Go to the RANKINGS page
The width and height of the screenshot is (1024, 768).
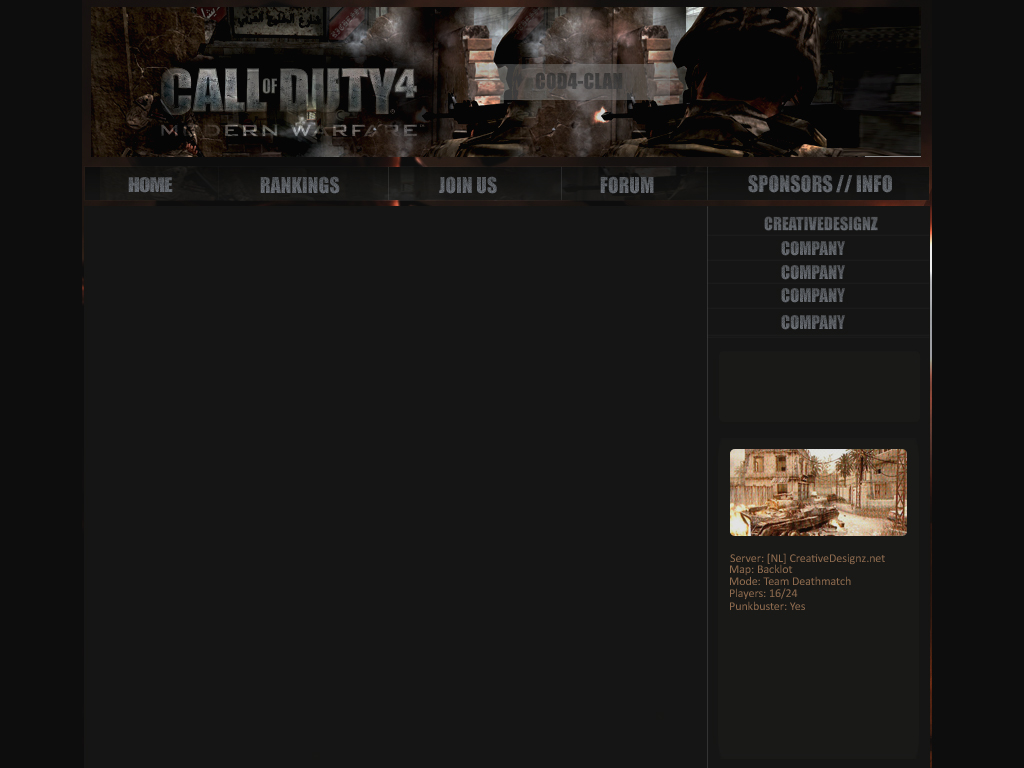point(300,185)
